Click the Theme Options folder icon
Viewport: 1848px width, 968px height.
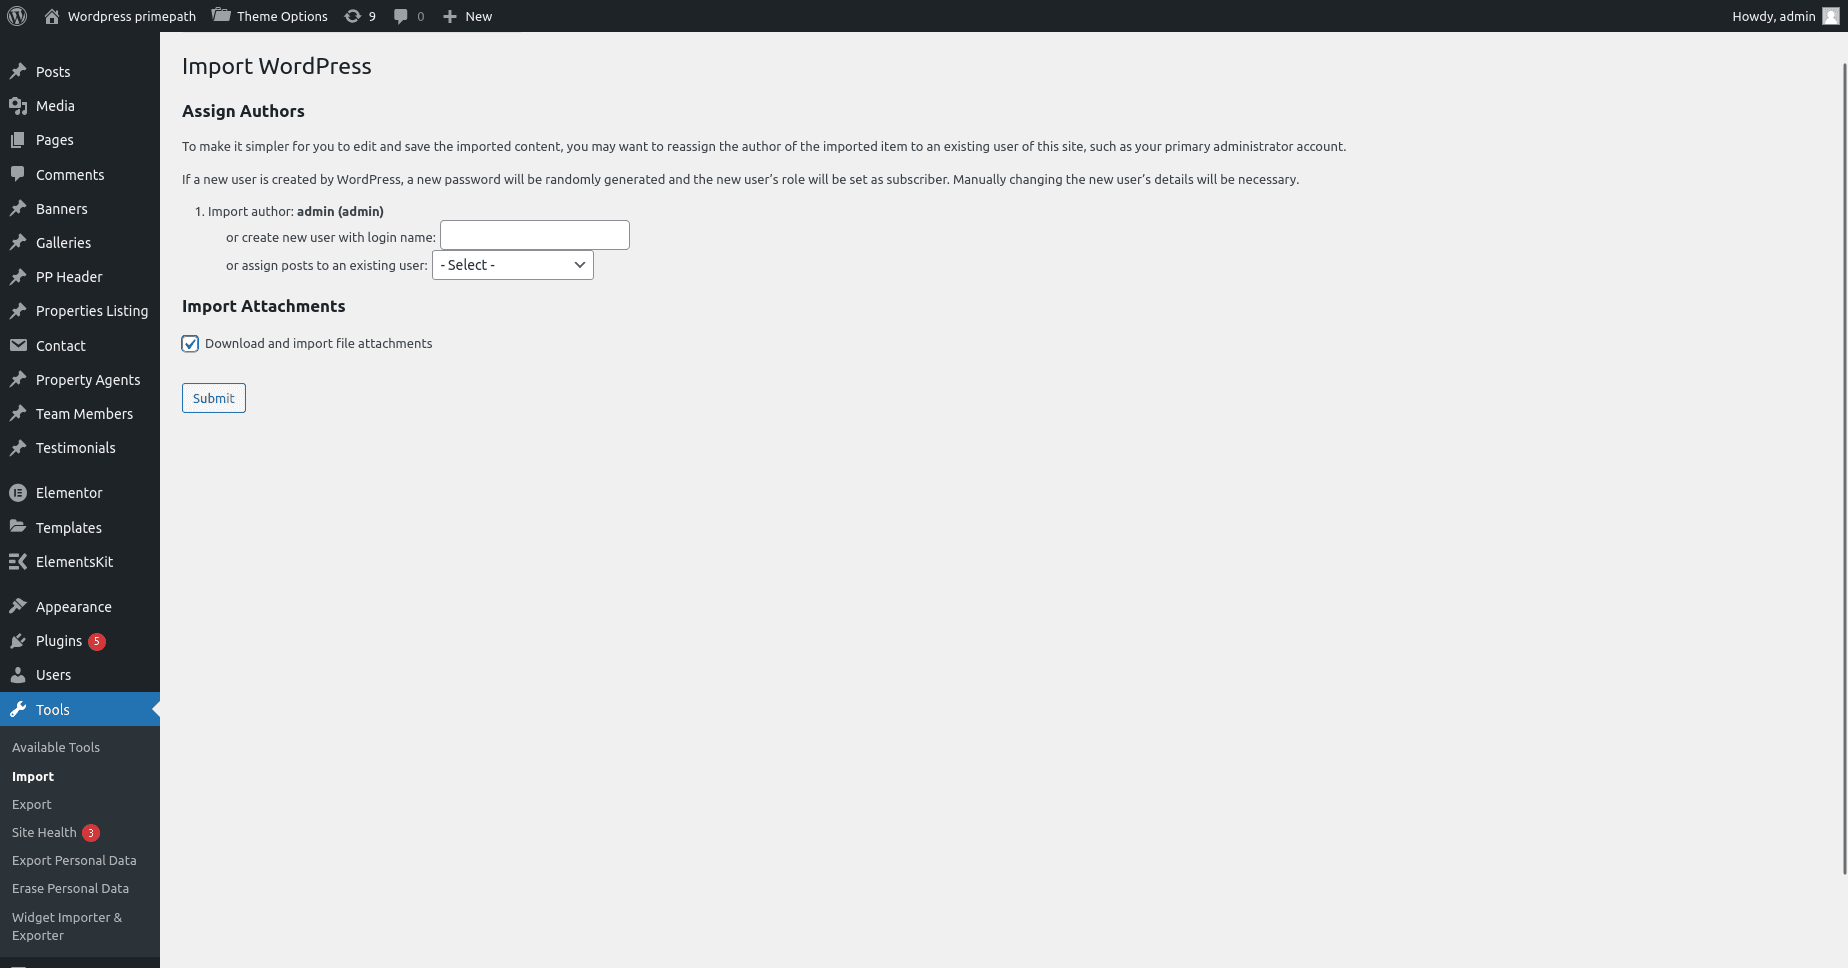(x=221, y=15)
